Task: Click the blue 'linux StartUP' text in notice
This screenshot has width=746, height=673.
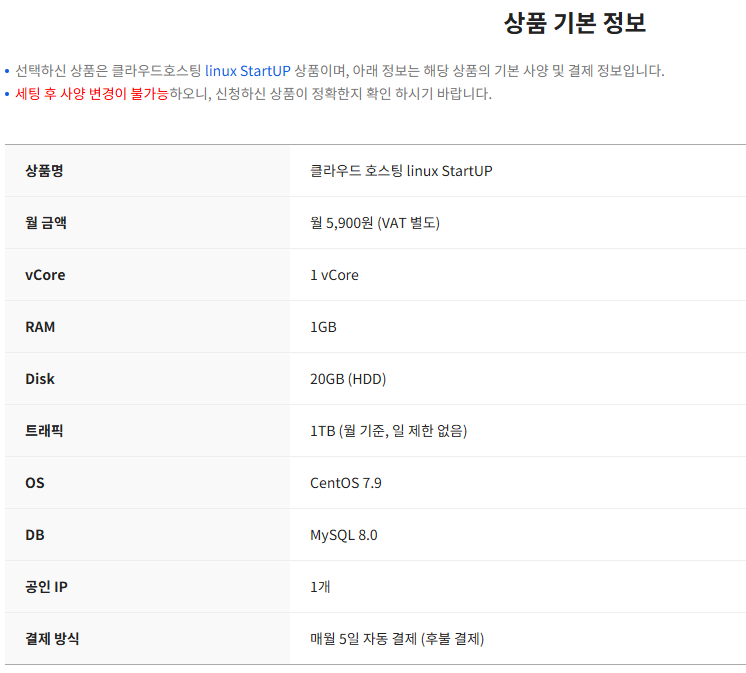Action: pos(247,71)
